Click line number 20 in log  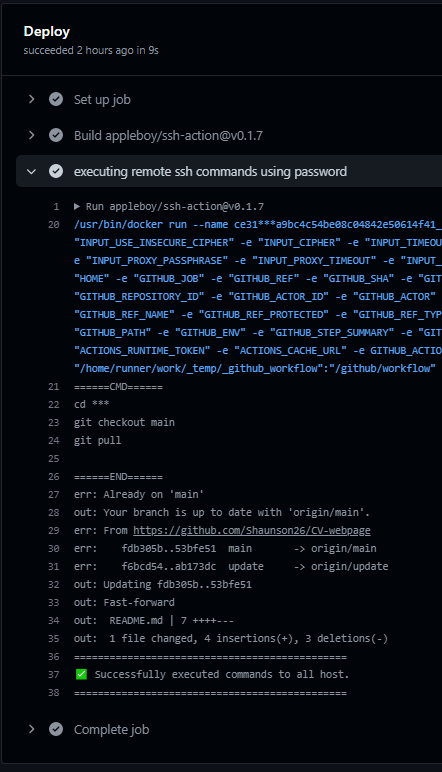(54, 225)
